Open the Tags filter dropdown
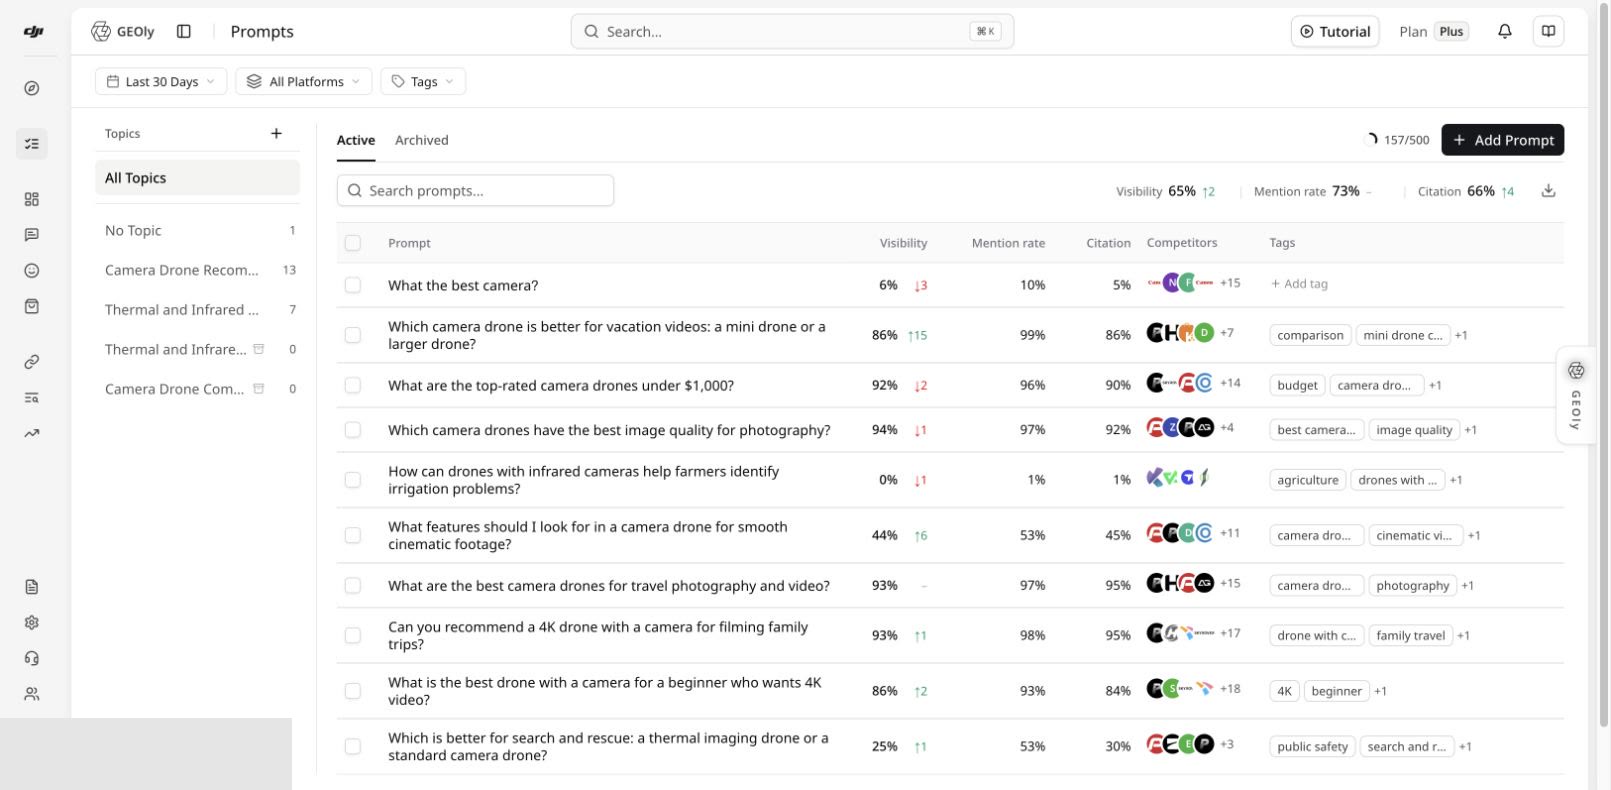The height and width of the screenshot is (790, 1611). [423, 82]
